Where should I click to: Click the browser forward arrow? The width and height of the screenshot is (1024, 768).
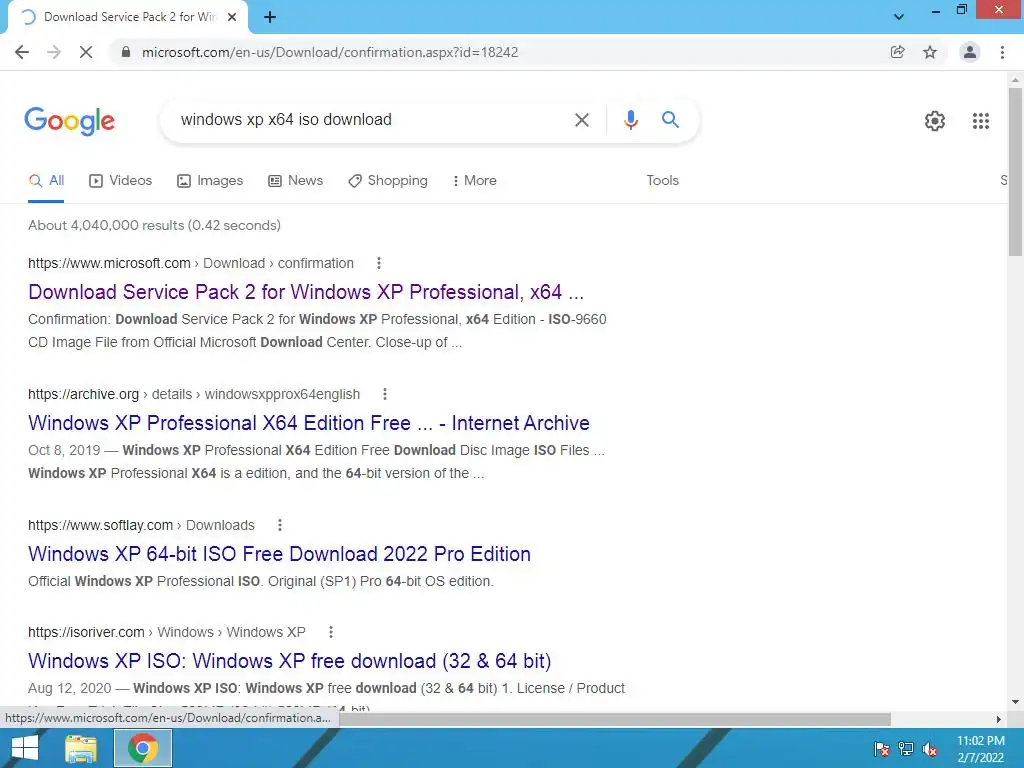[54, 52]
